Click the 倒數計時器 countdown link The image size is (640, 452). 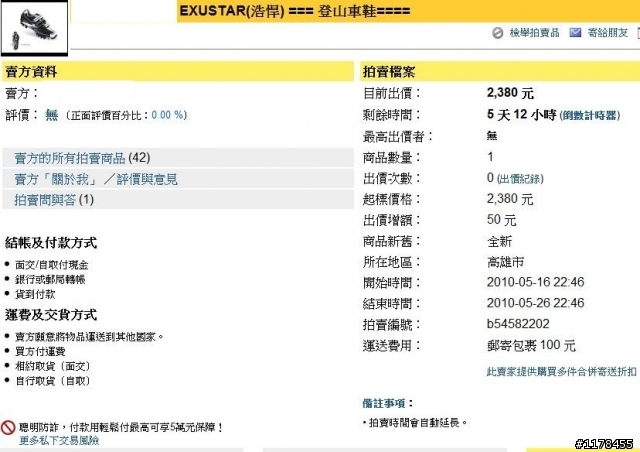[590, 116]
